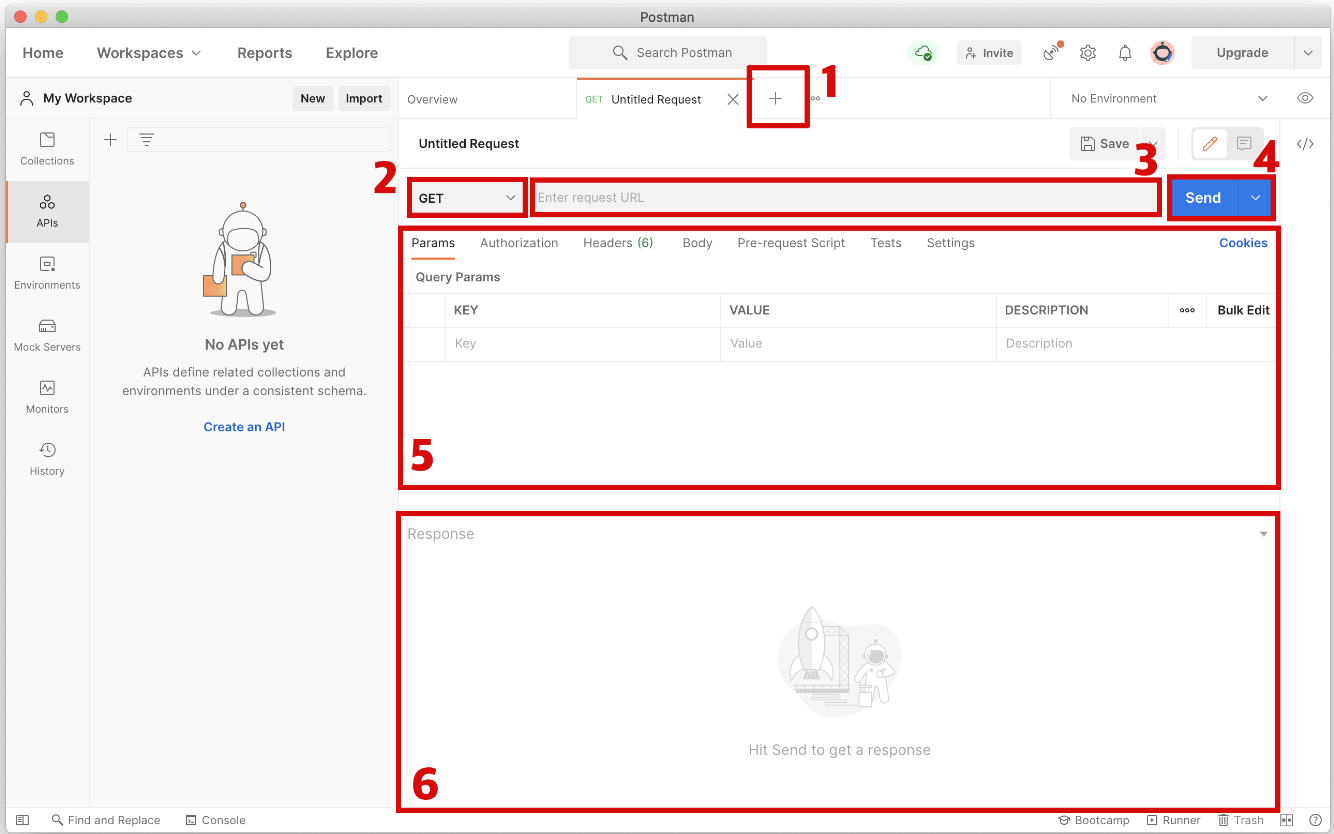Click the Send button
Viewport: 1334px width, 834px height.
(1204, 198)
